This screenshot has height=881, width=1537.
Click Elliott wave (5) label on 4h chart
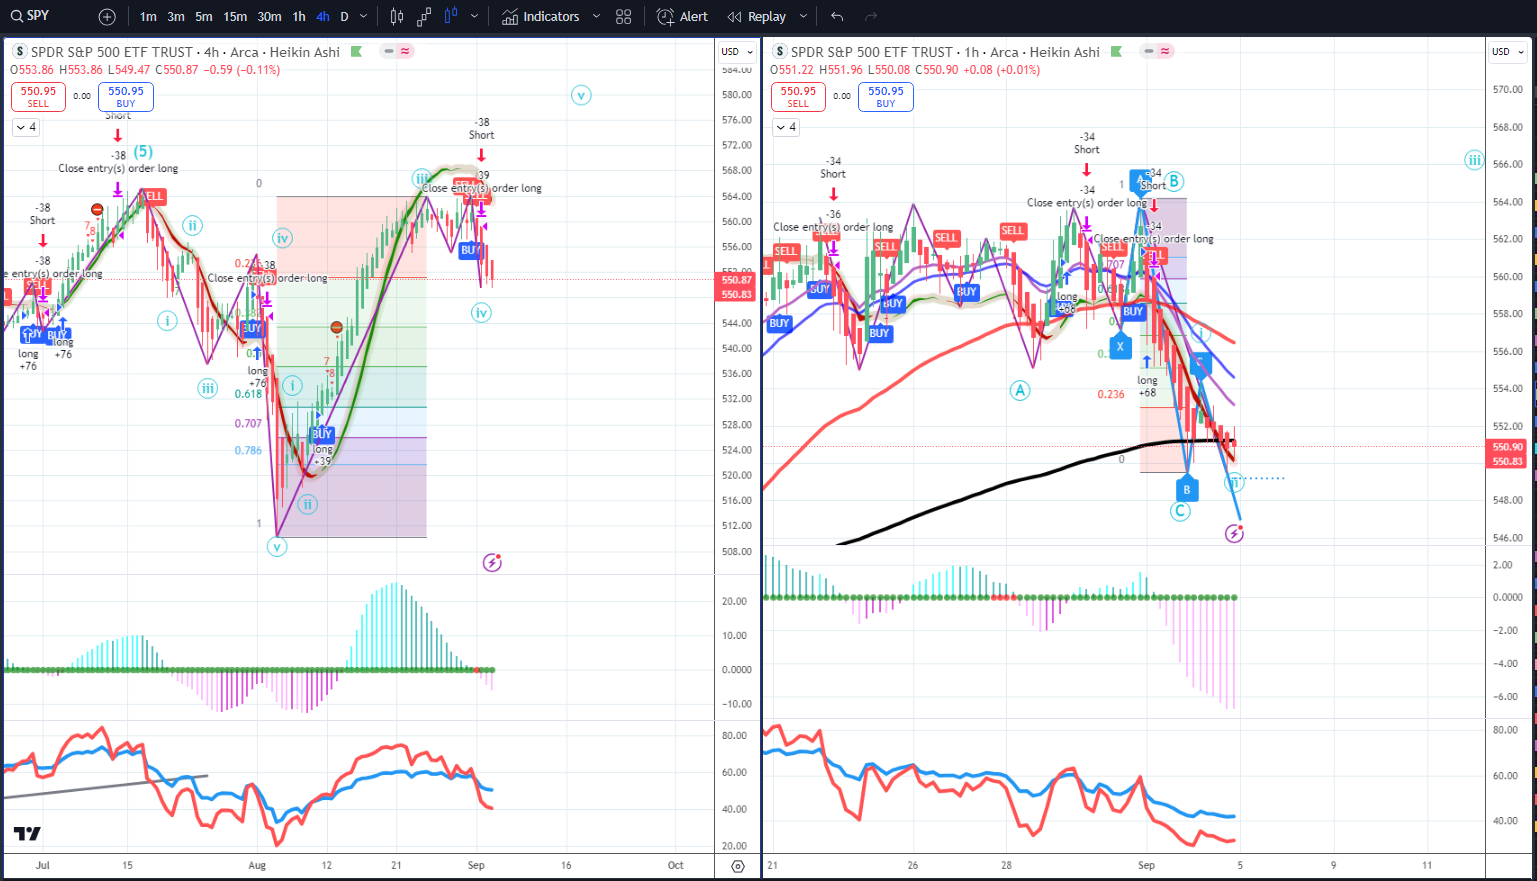coord(143,152)
